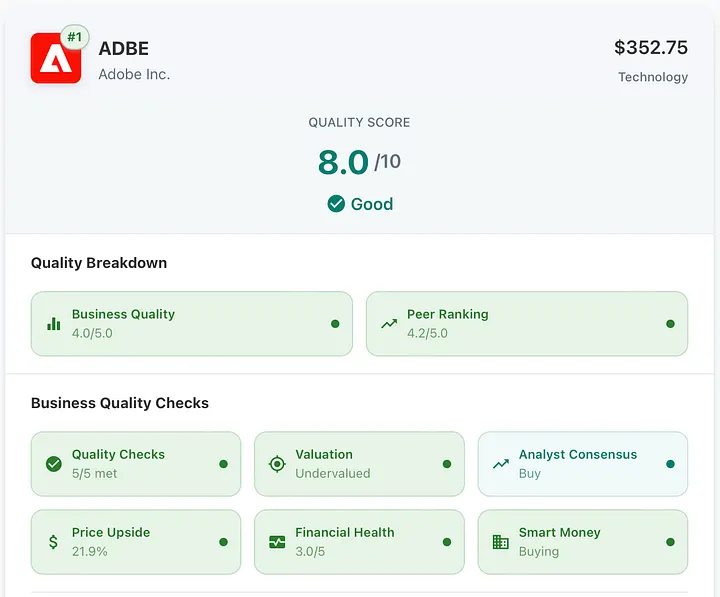Select the Valuation Undervalued card

360,464
